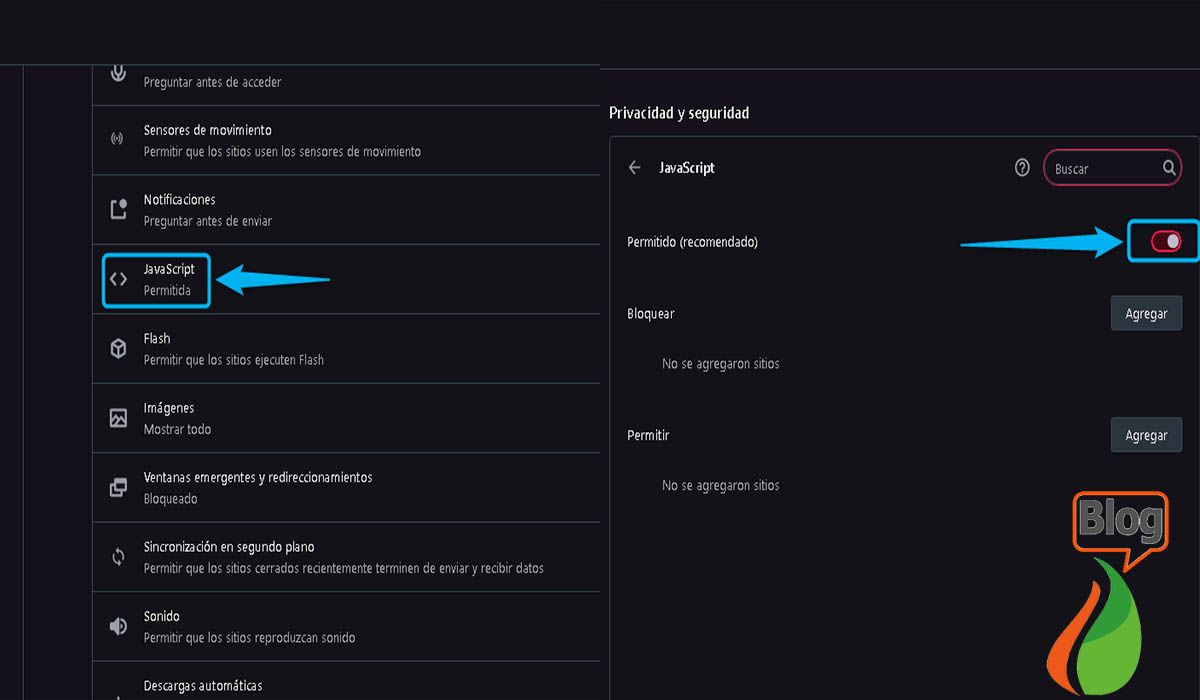
Task: Click Agregar button next to Bloquear
Action: click(1146, 313)
